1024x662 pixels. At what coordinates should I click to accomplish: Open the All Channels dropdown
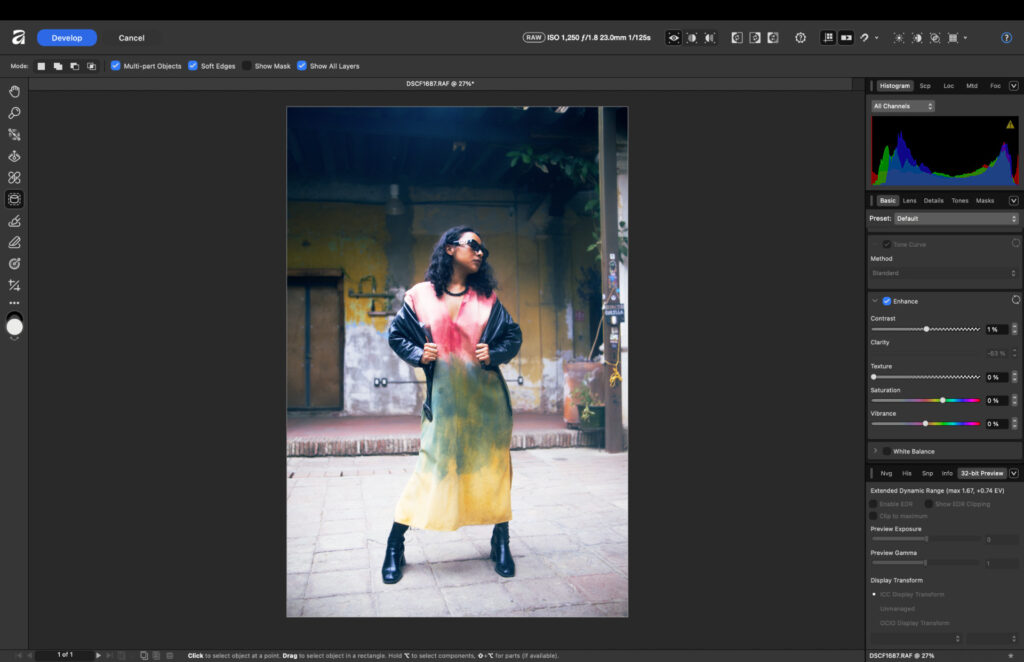tap(903, 106)
